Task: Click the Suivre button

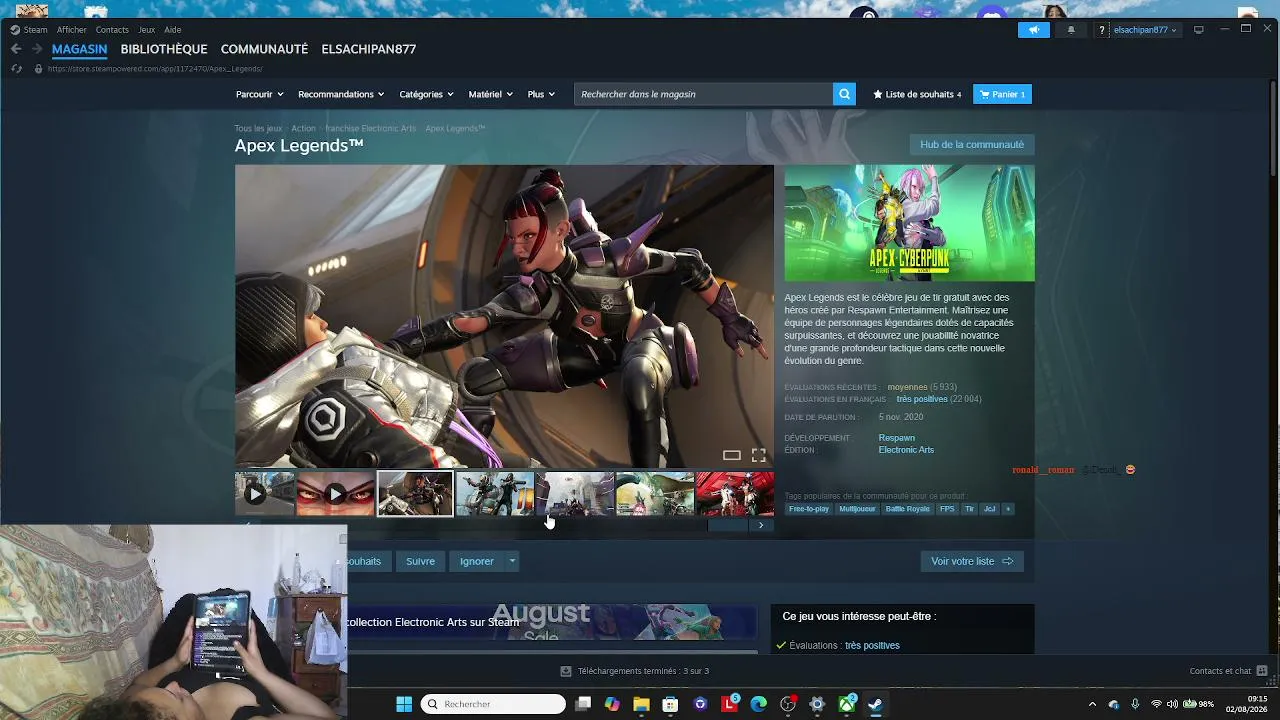Action: tap(420, 561)
